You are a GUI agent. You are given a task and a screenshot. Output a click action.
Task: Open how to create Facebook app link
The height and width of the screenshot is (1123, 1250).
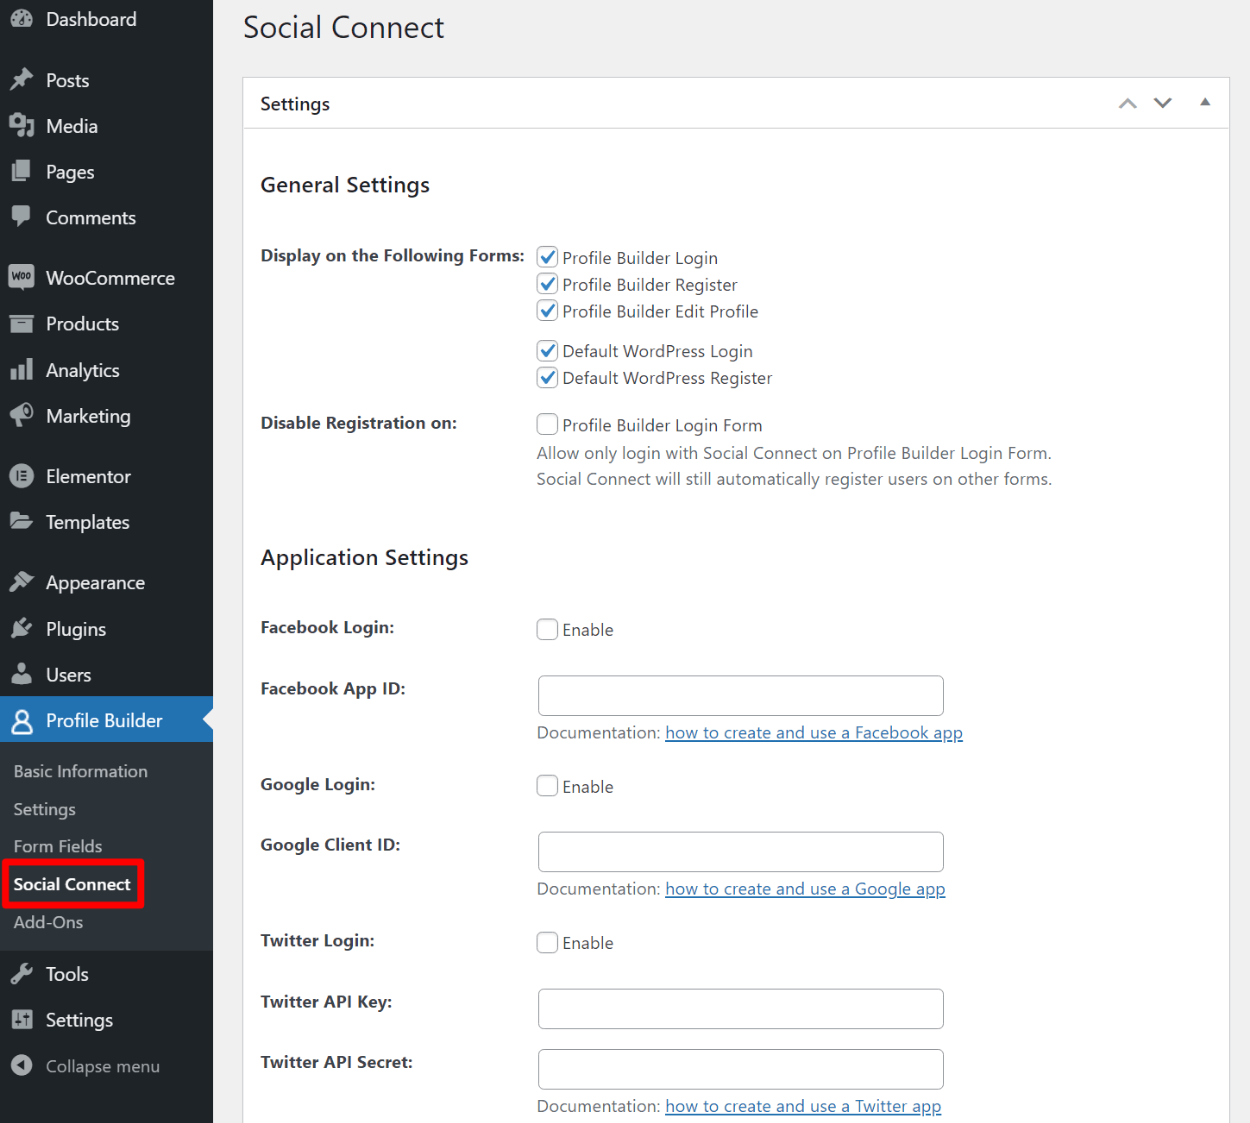click(814, 733)
